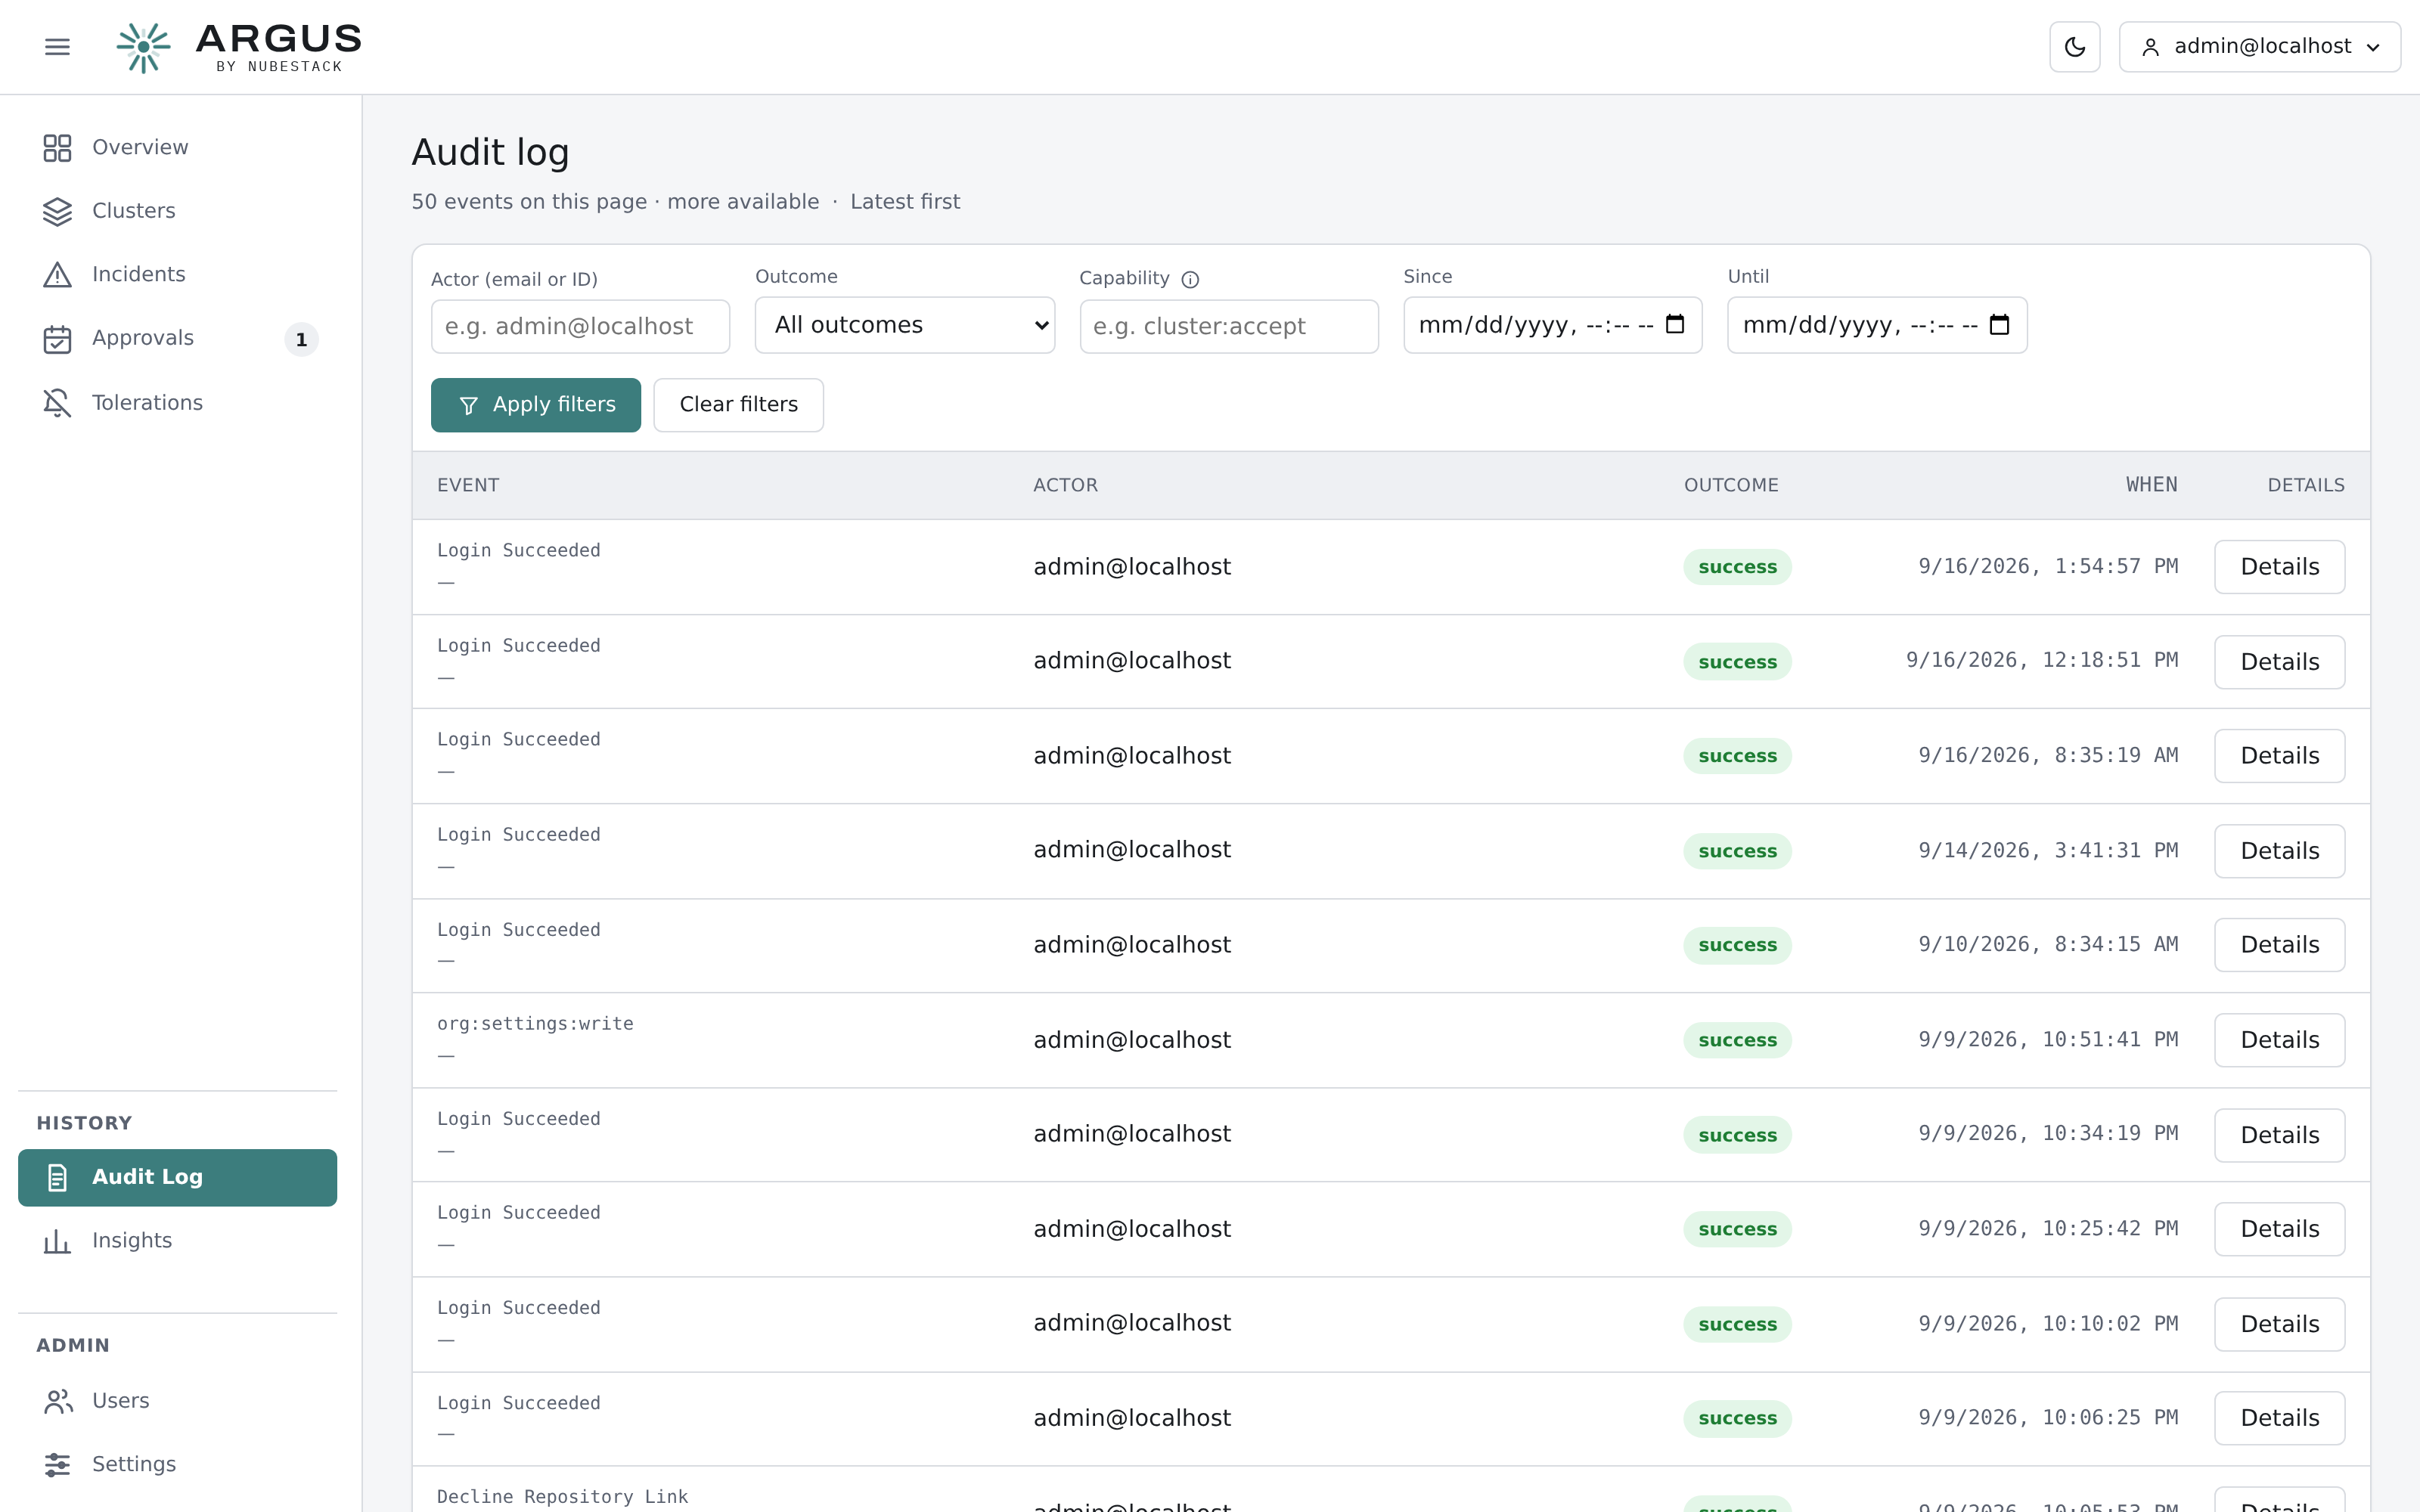2420x1512 pixels.
Task: Open Details for the 9/10/2026 login
Action: pos(2279,945)
